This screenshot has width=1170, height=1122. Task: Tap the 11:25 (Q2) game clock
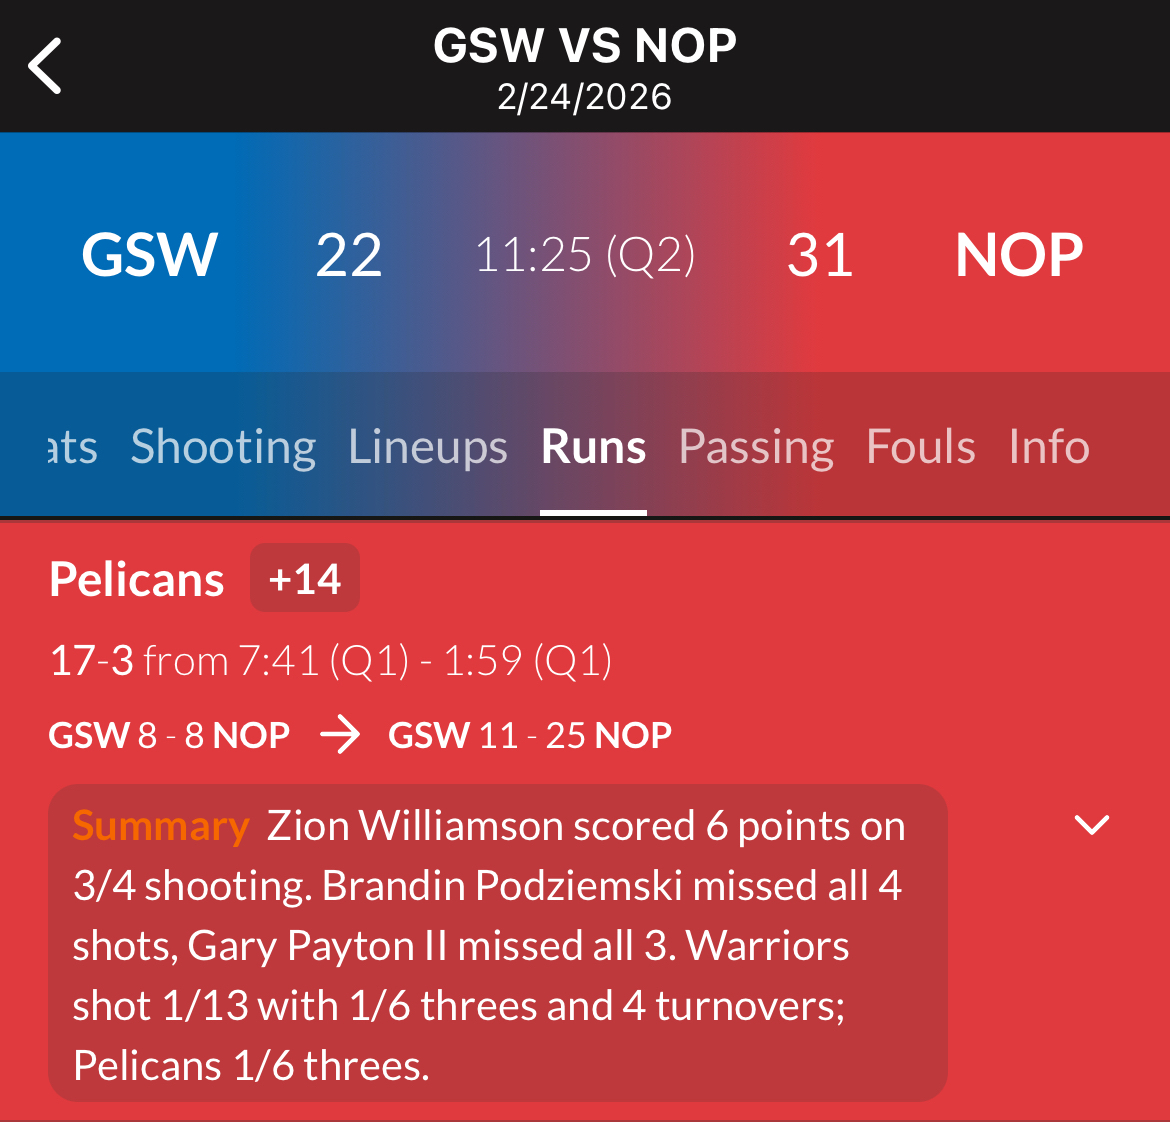tap(585, 255)
